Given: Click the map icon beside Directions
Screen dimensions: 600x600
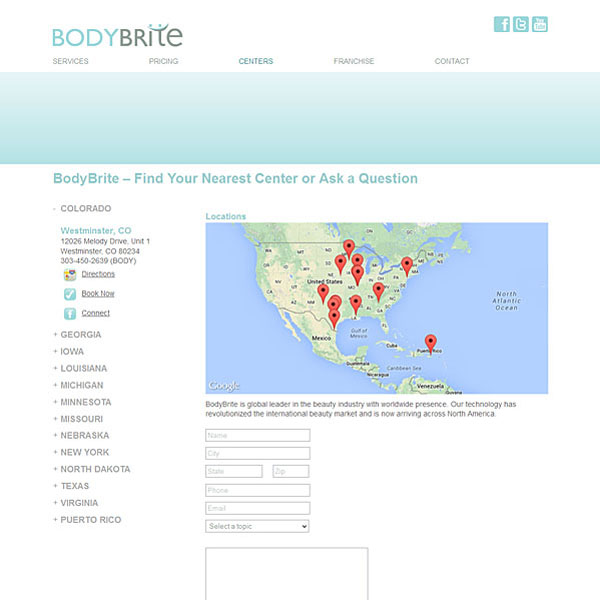Looking at the screenshot, I should point(70,274).
